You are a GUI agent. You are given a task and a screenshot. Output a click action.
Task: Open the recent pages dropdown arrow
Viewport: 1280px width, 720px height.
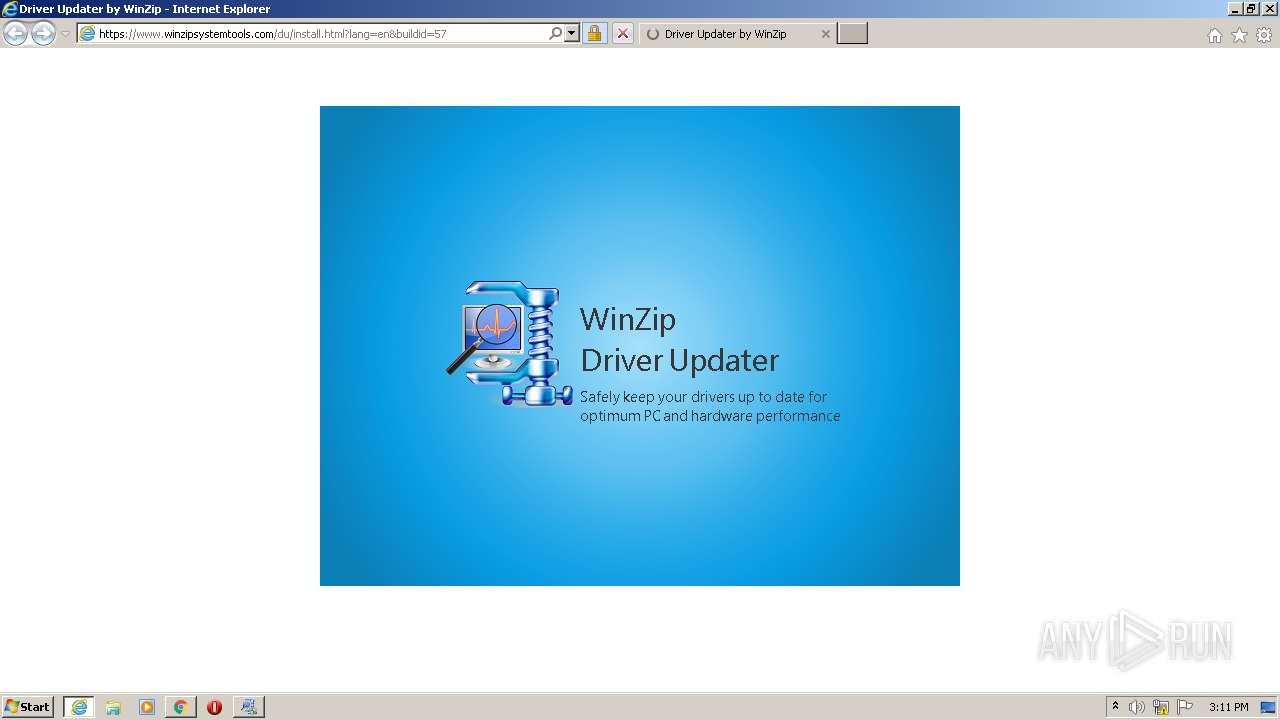tap(65, 34)
